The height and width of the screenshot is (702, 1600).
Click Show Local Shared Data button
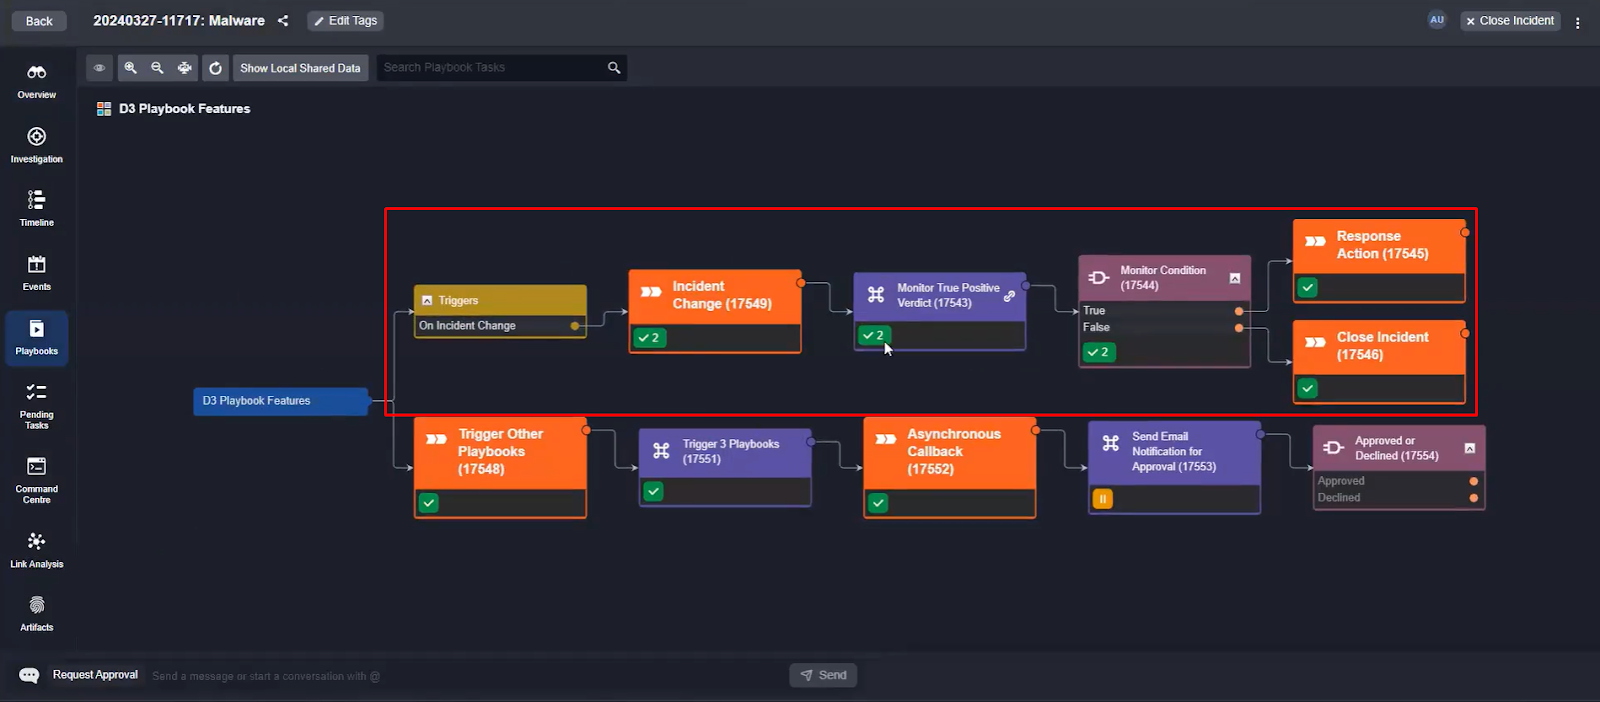300,68
